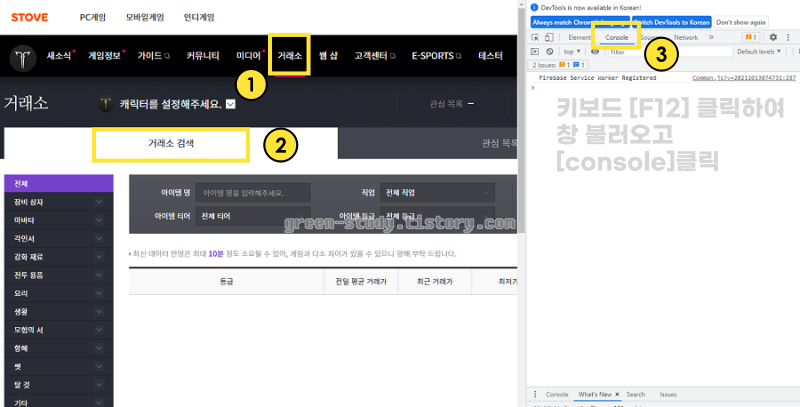
Task: Click the blue info icon in DevTools banner
Action: [x=535, y=8]
